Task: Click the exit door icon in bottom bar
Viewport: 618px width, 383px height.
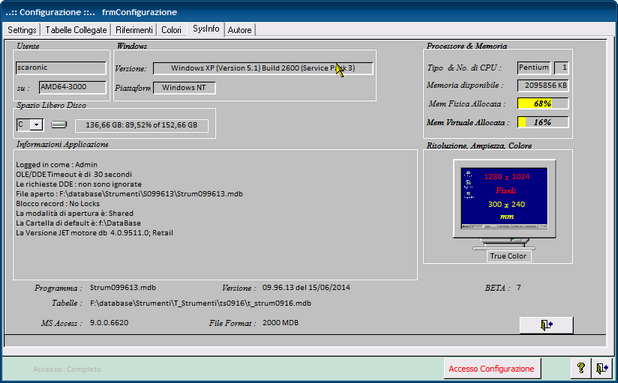Action: pos(602,368)
